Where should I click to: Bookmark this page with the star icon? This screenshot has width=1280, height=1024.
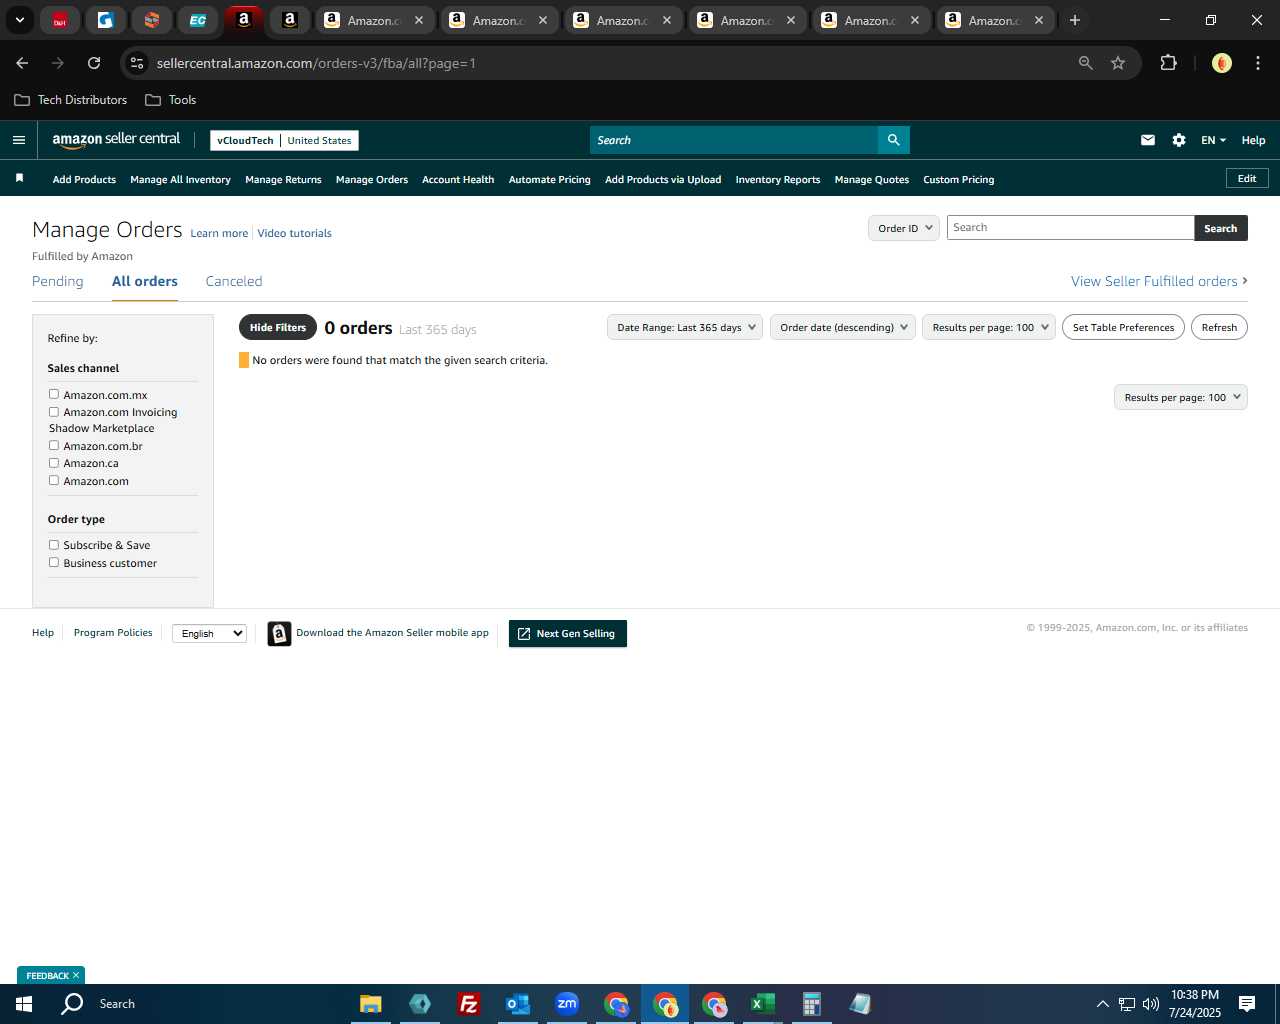click(1118, 63)
